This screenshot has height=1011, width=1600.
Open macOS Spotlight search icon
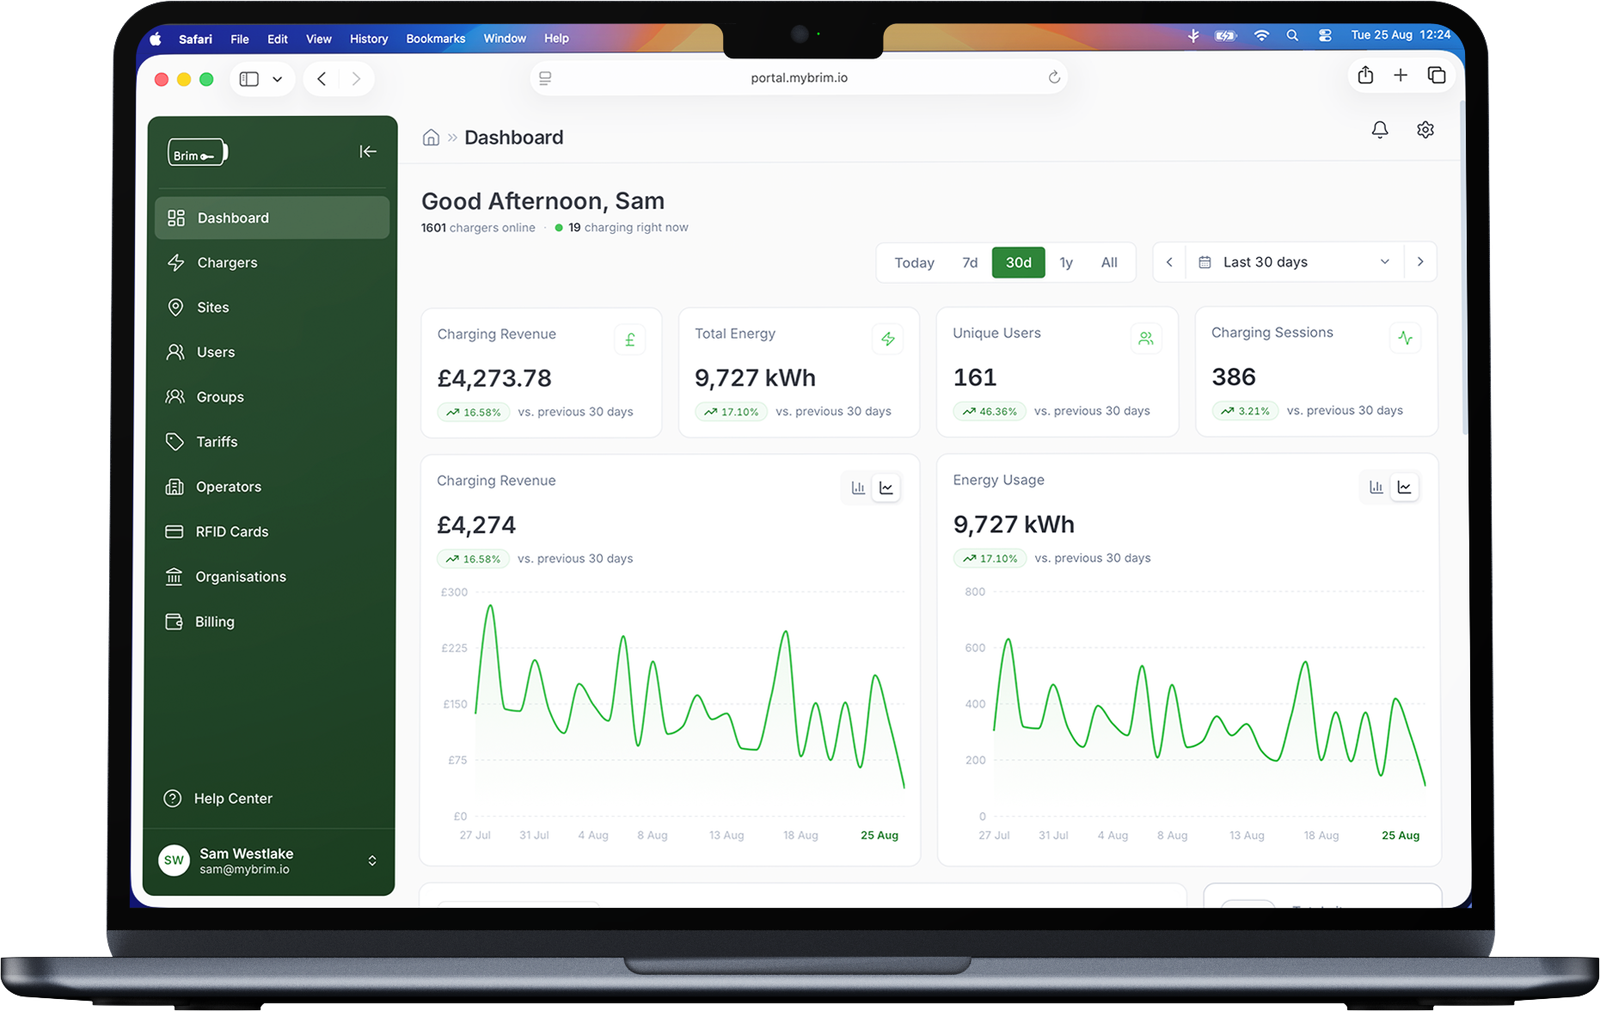1292,35
